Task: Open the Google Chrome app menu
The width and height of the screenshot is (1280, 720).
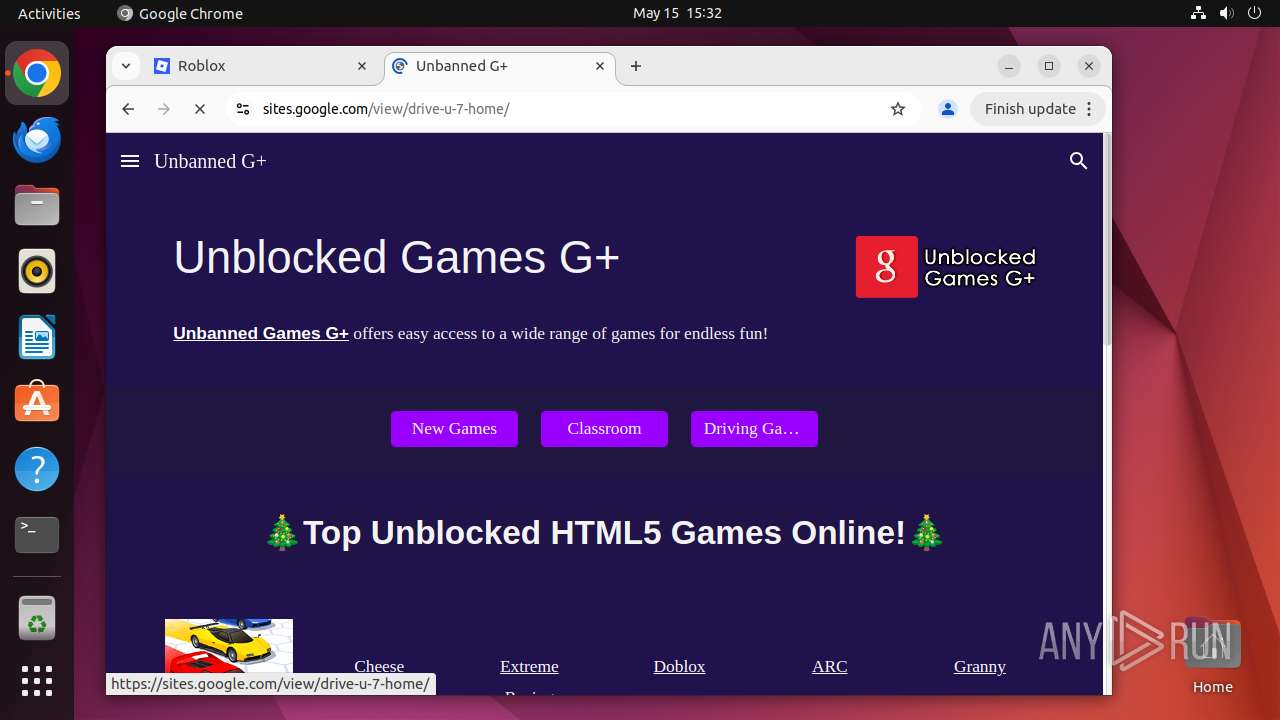Action: click(x=180, y=13)
